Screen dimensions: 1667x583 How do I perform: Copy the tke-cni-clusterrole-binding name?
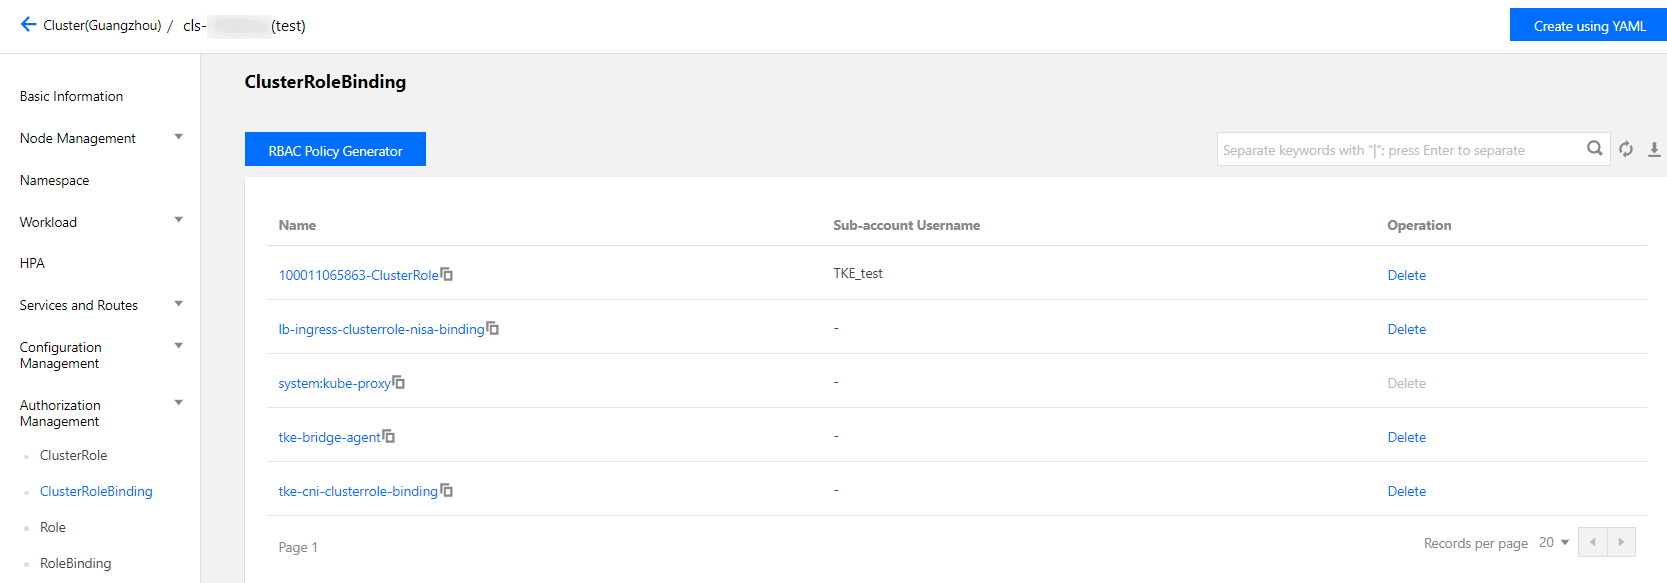point(447,490)
